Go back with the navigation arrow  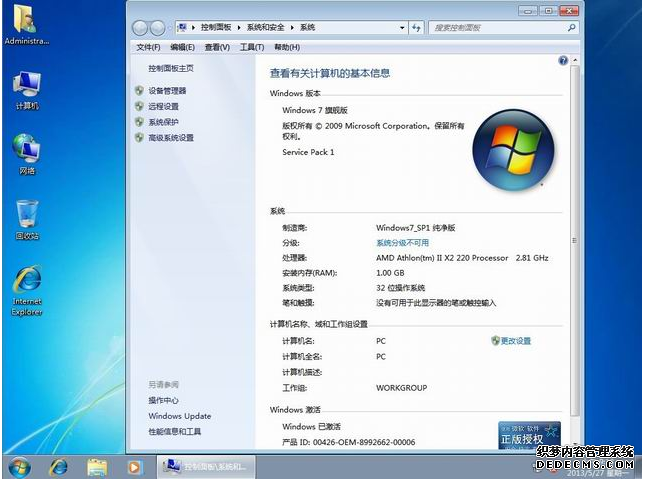[140, 28]
